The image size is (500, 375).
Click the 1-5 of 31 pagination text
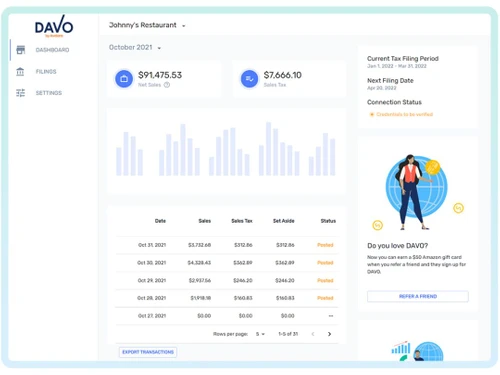coord(288,334)
